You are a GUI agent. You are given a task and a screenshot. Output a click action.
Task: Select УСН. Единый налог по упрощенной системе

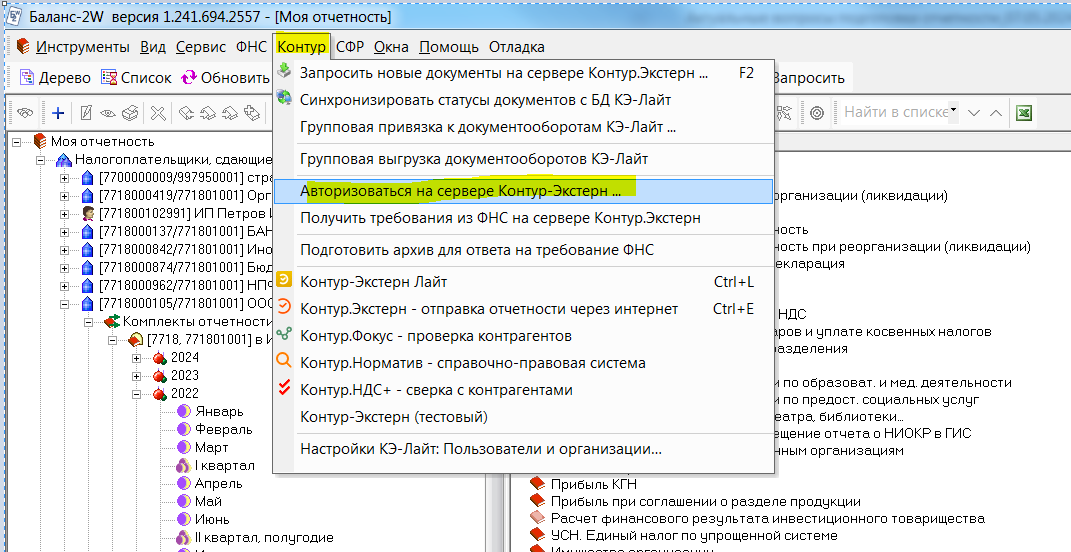click(x=694, y=536)
